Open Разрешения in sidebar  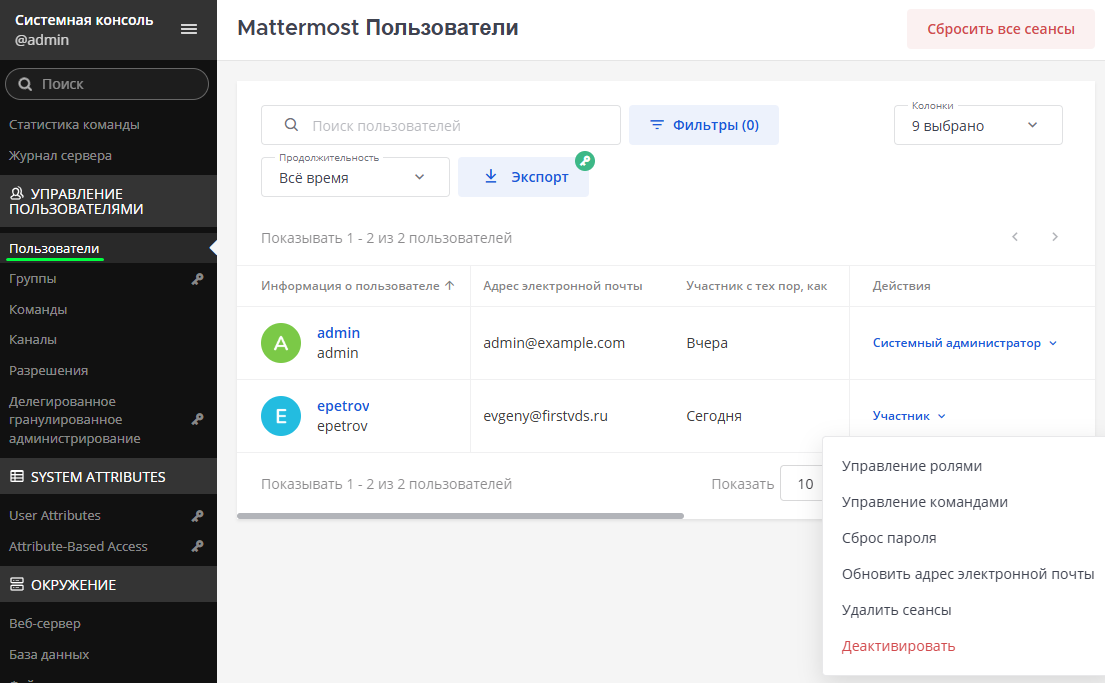[49, 370]
